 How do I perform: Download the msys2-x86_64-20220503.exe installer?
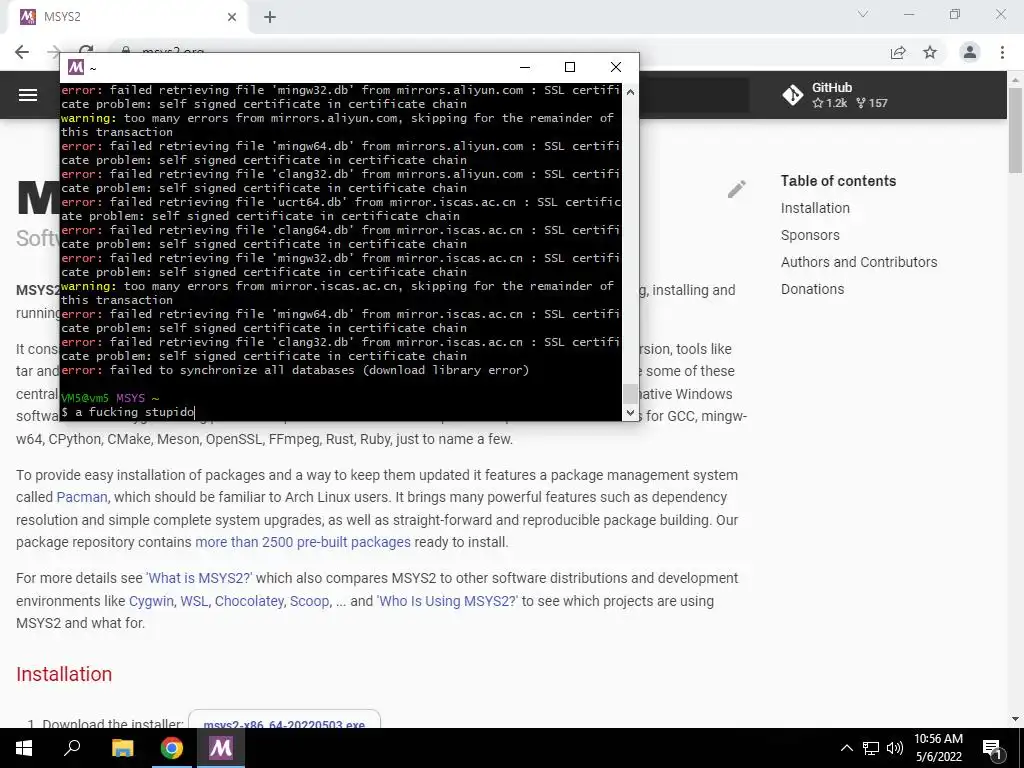(284, 721)
